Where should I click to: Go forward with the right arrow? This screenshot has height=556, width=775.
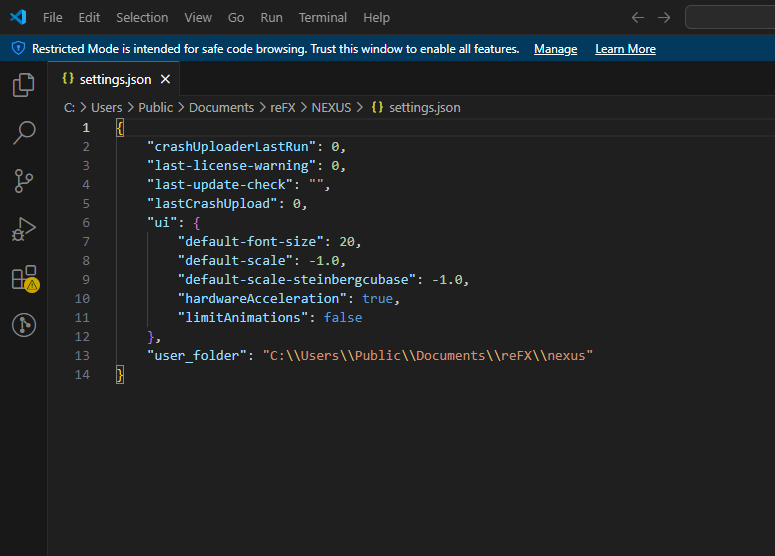pos(664,18)
